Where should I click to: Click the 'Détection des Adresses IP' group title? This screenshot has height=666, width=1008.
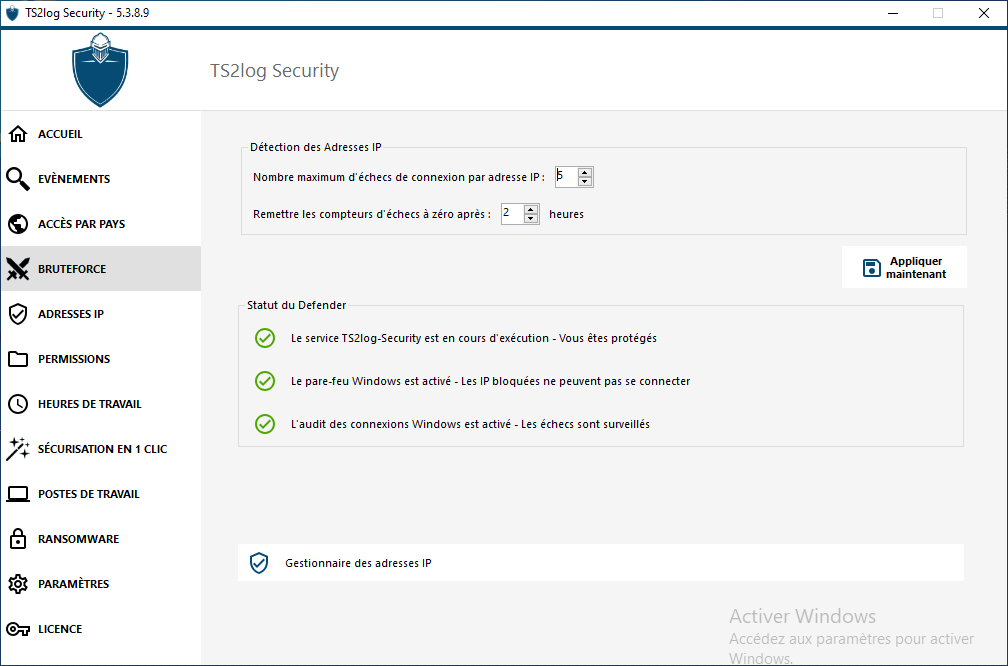point(316,147)
